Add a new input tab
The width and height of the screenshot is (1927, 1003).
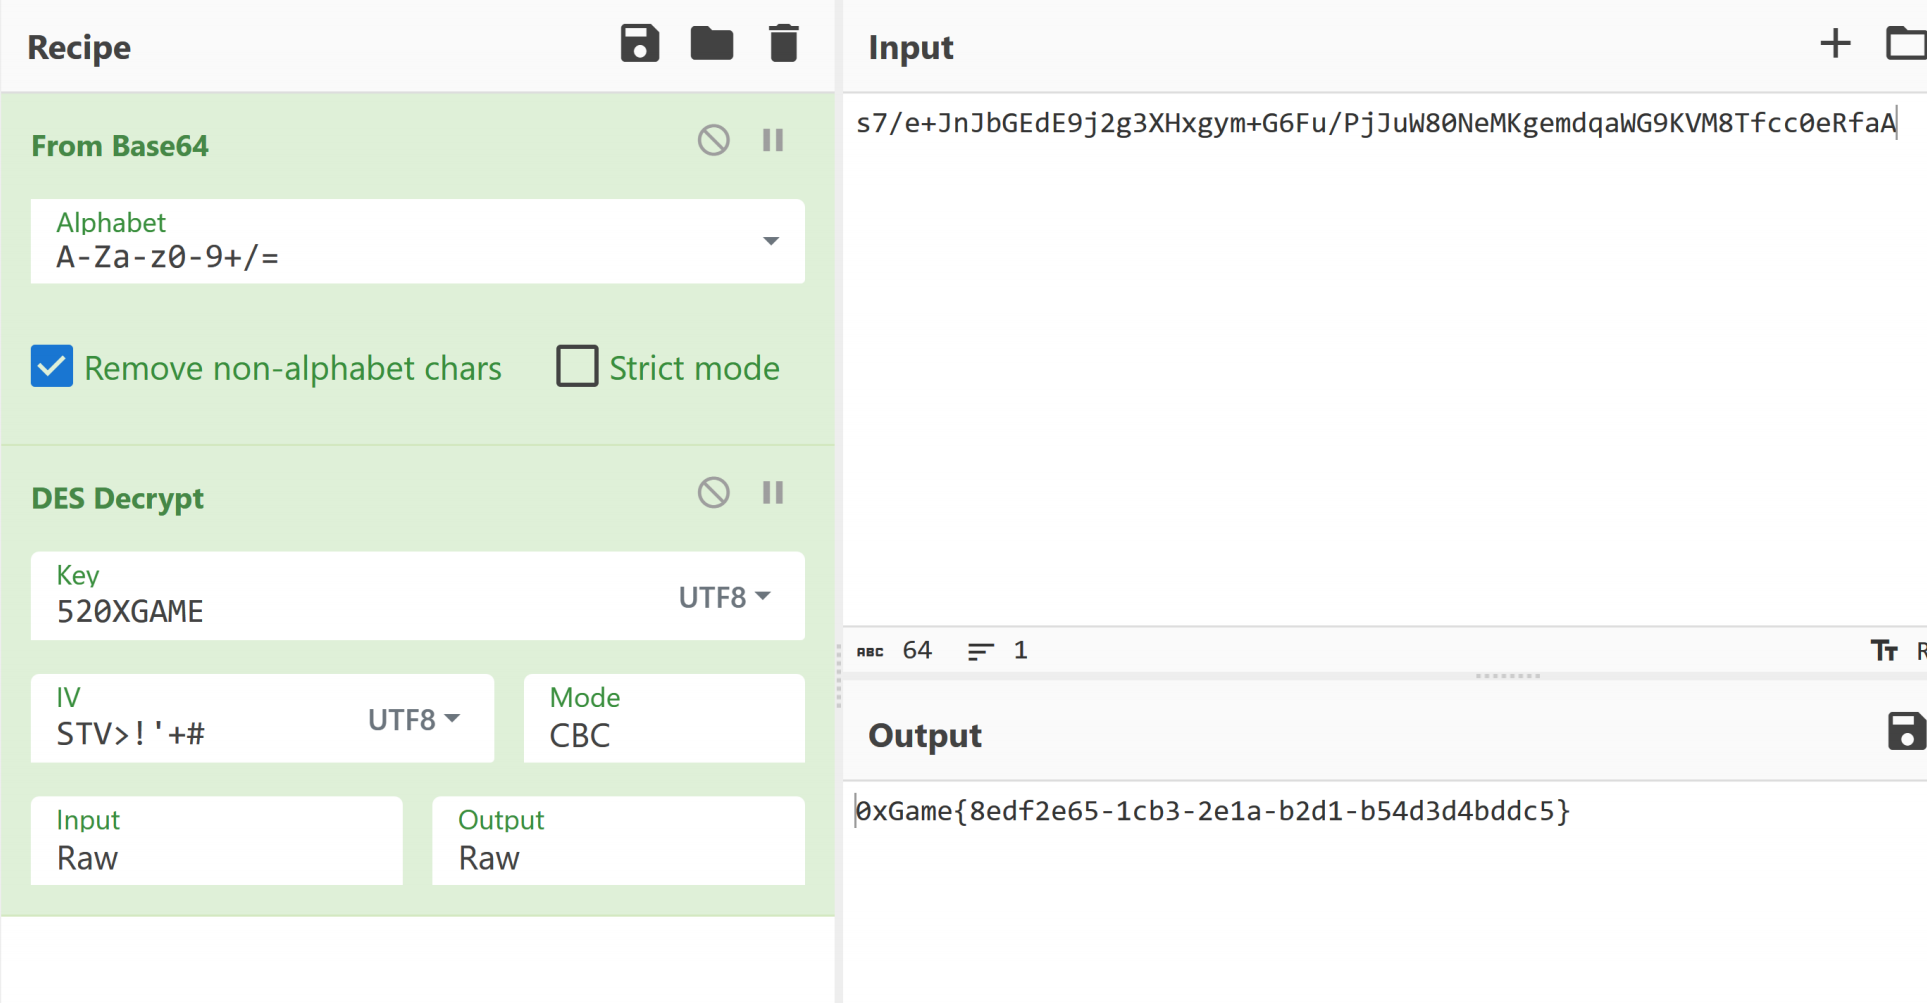(x=1834, y=44)
